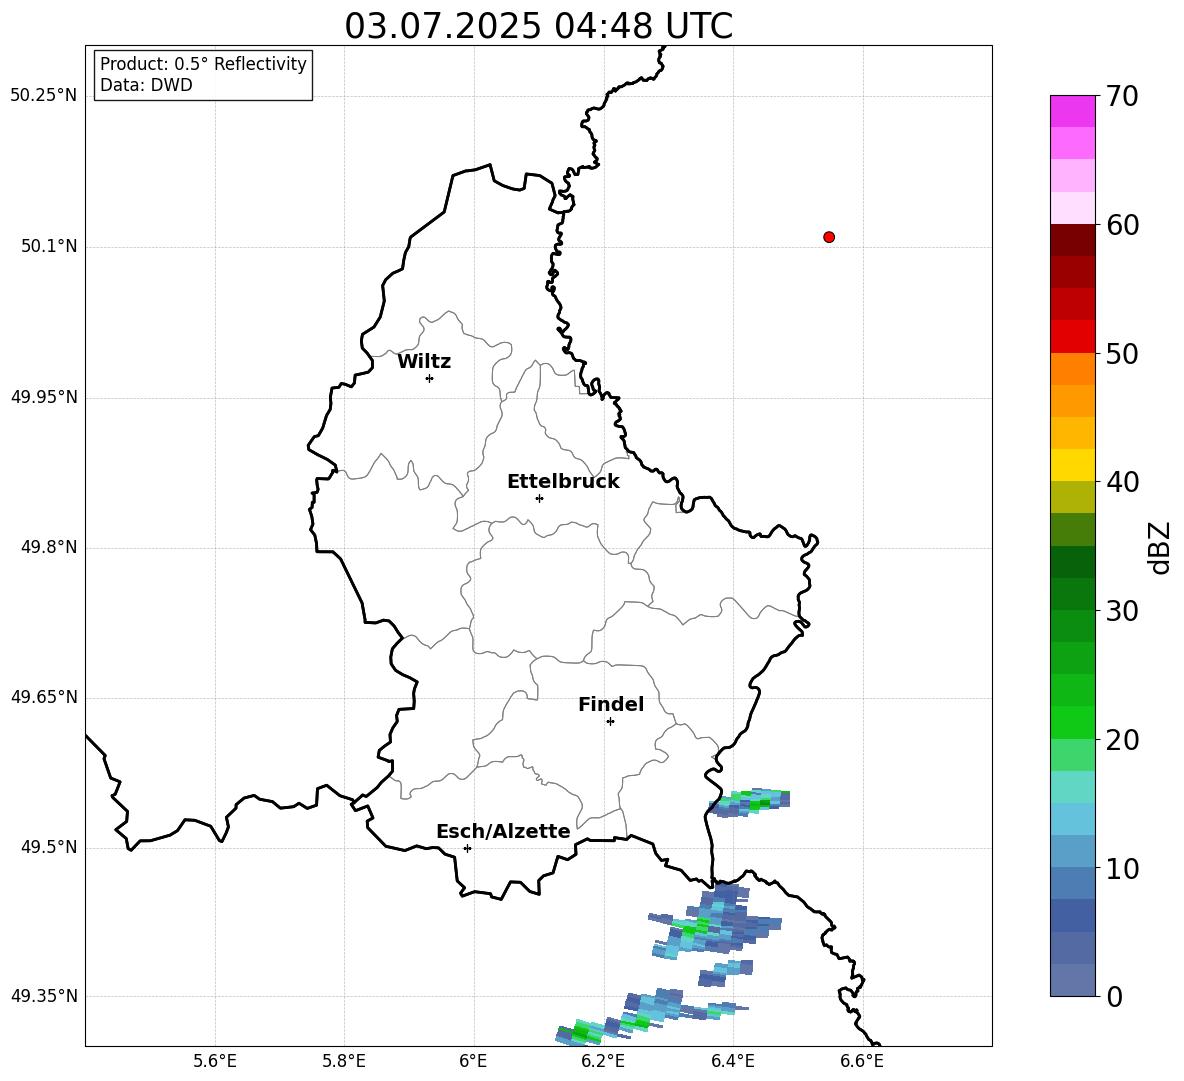Click the 20 colorbar tick label

pyautogui.click(x=1122, y=740)
